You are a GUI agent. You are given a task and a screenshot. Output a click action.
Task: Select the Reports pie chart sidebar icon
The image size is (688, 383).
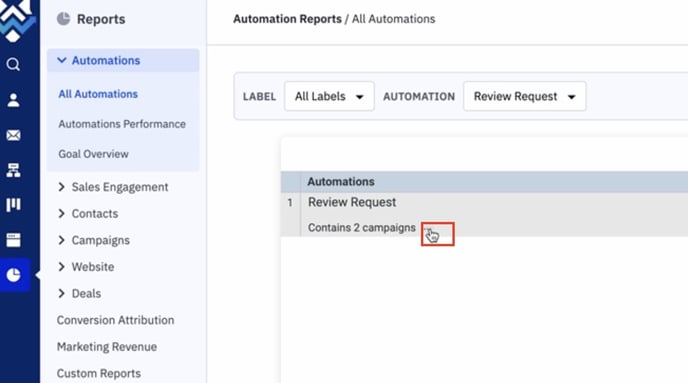pos(13,275)
